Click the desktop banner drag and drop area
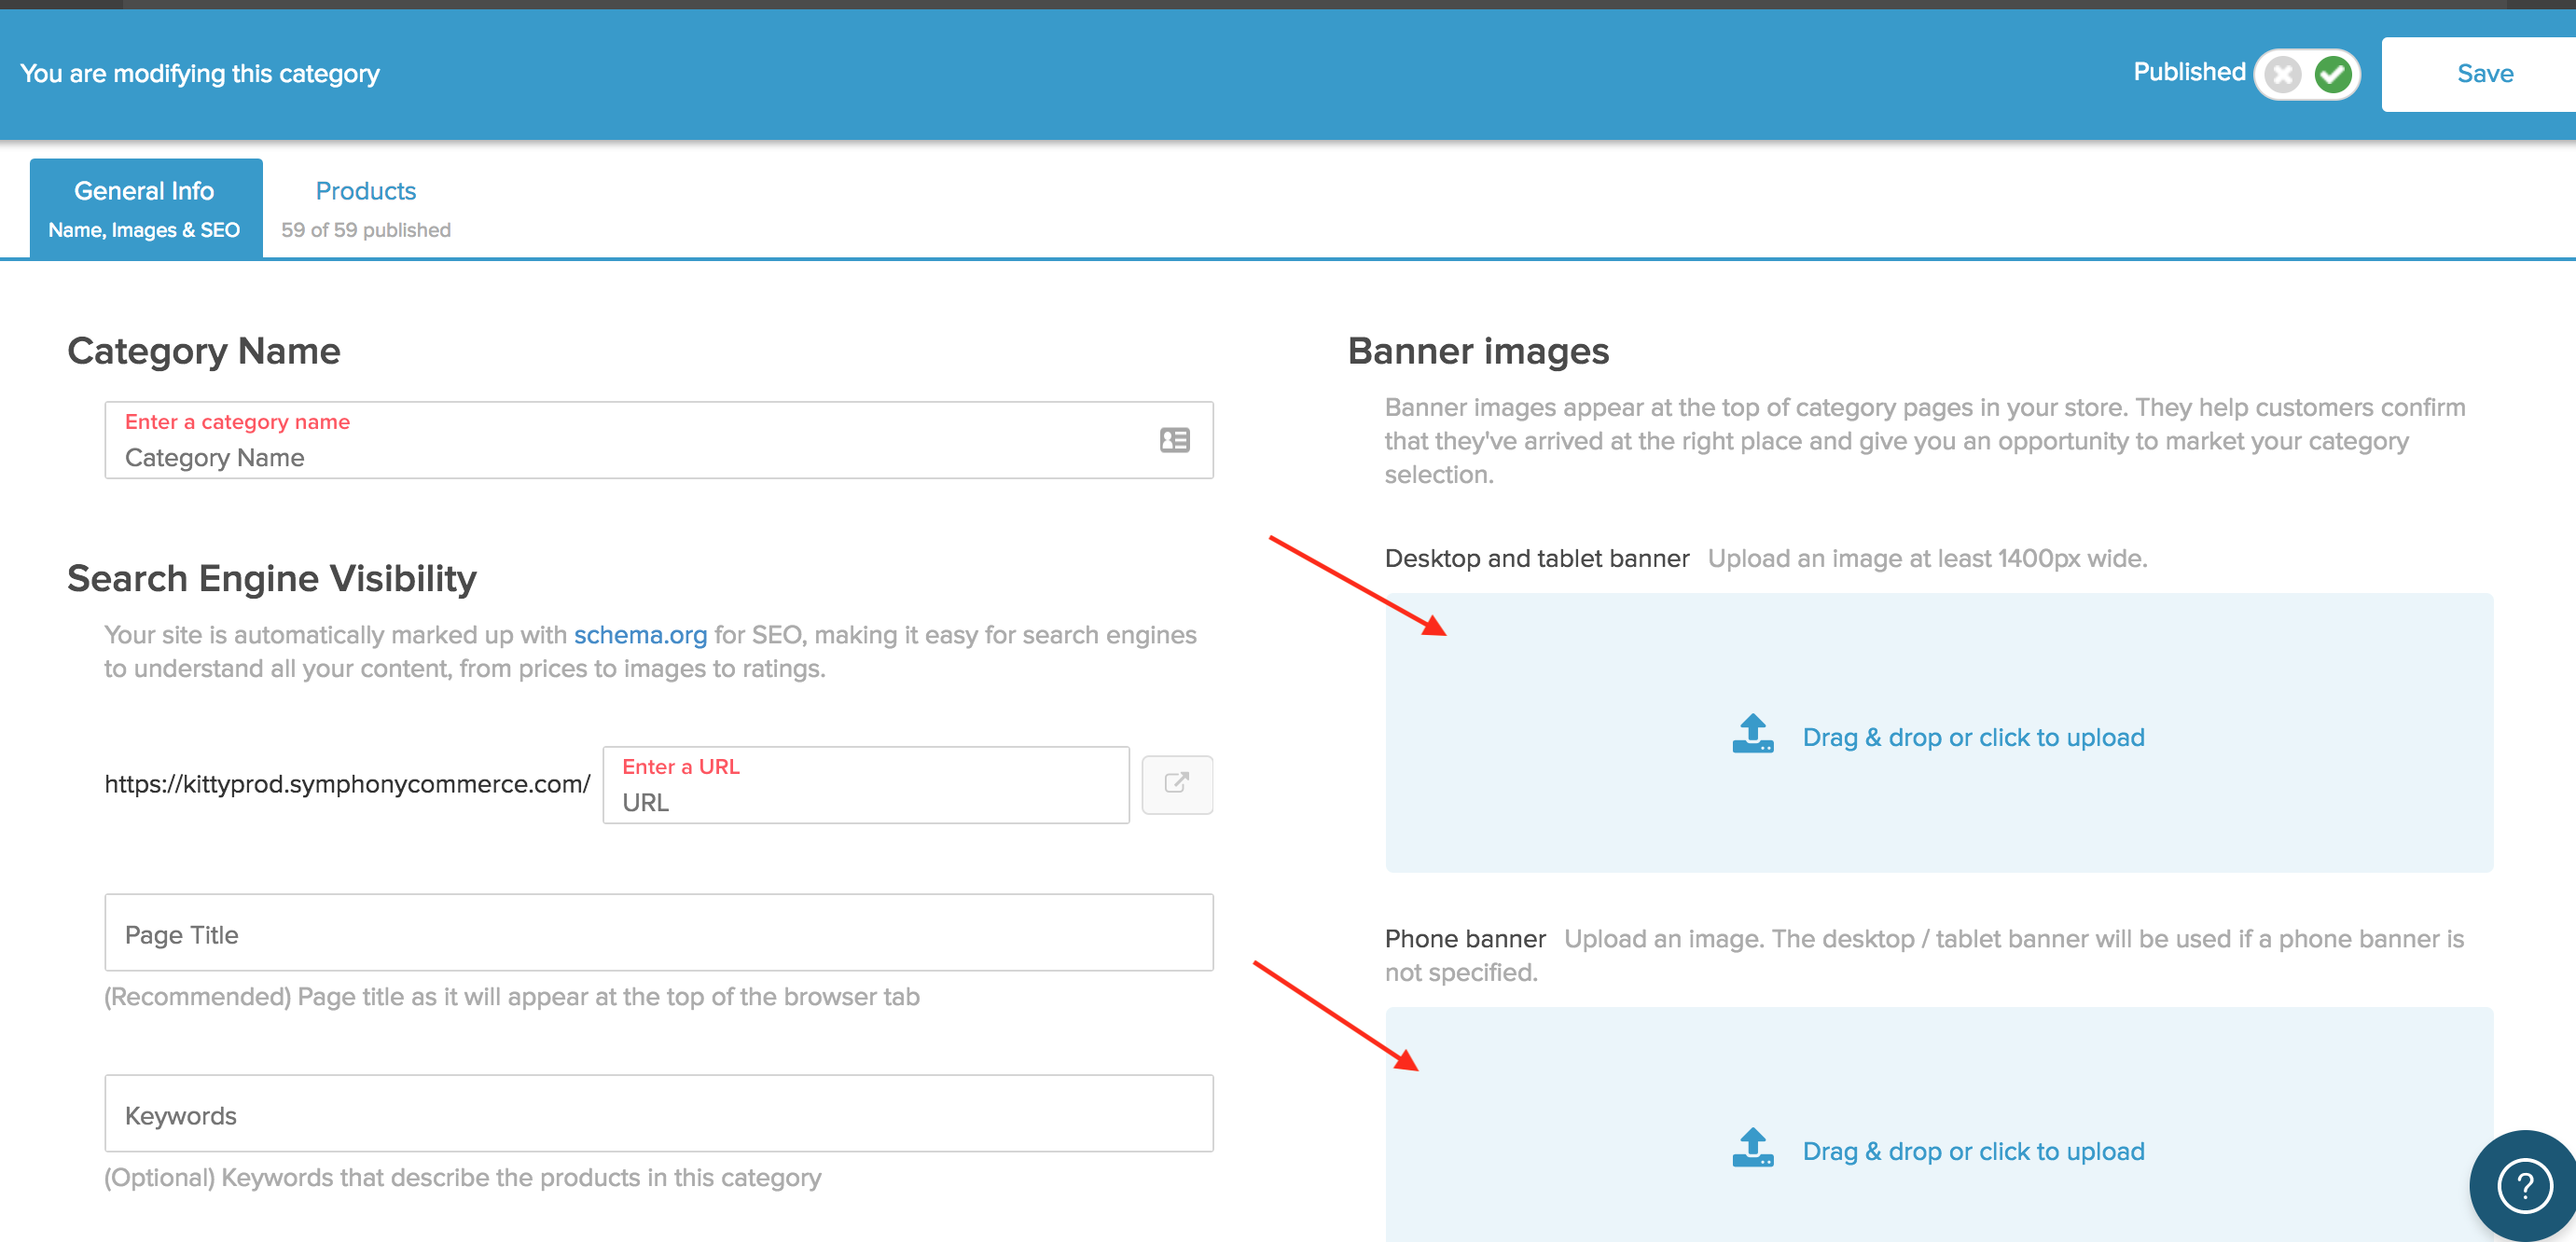The height and width of the screenshot is (1242, 2576). coord(1939,735)
